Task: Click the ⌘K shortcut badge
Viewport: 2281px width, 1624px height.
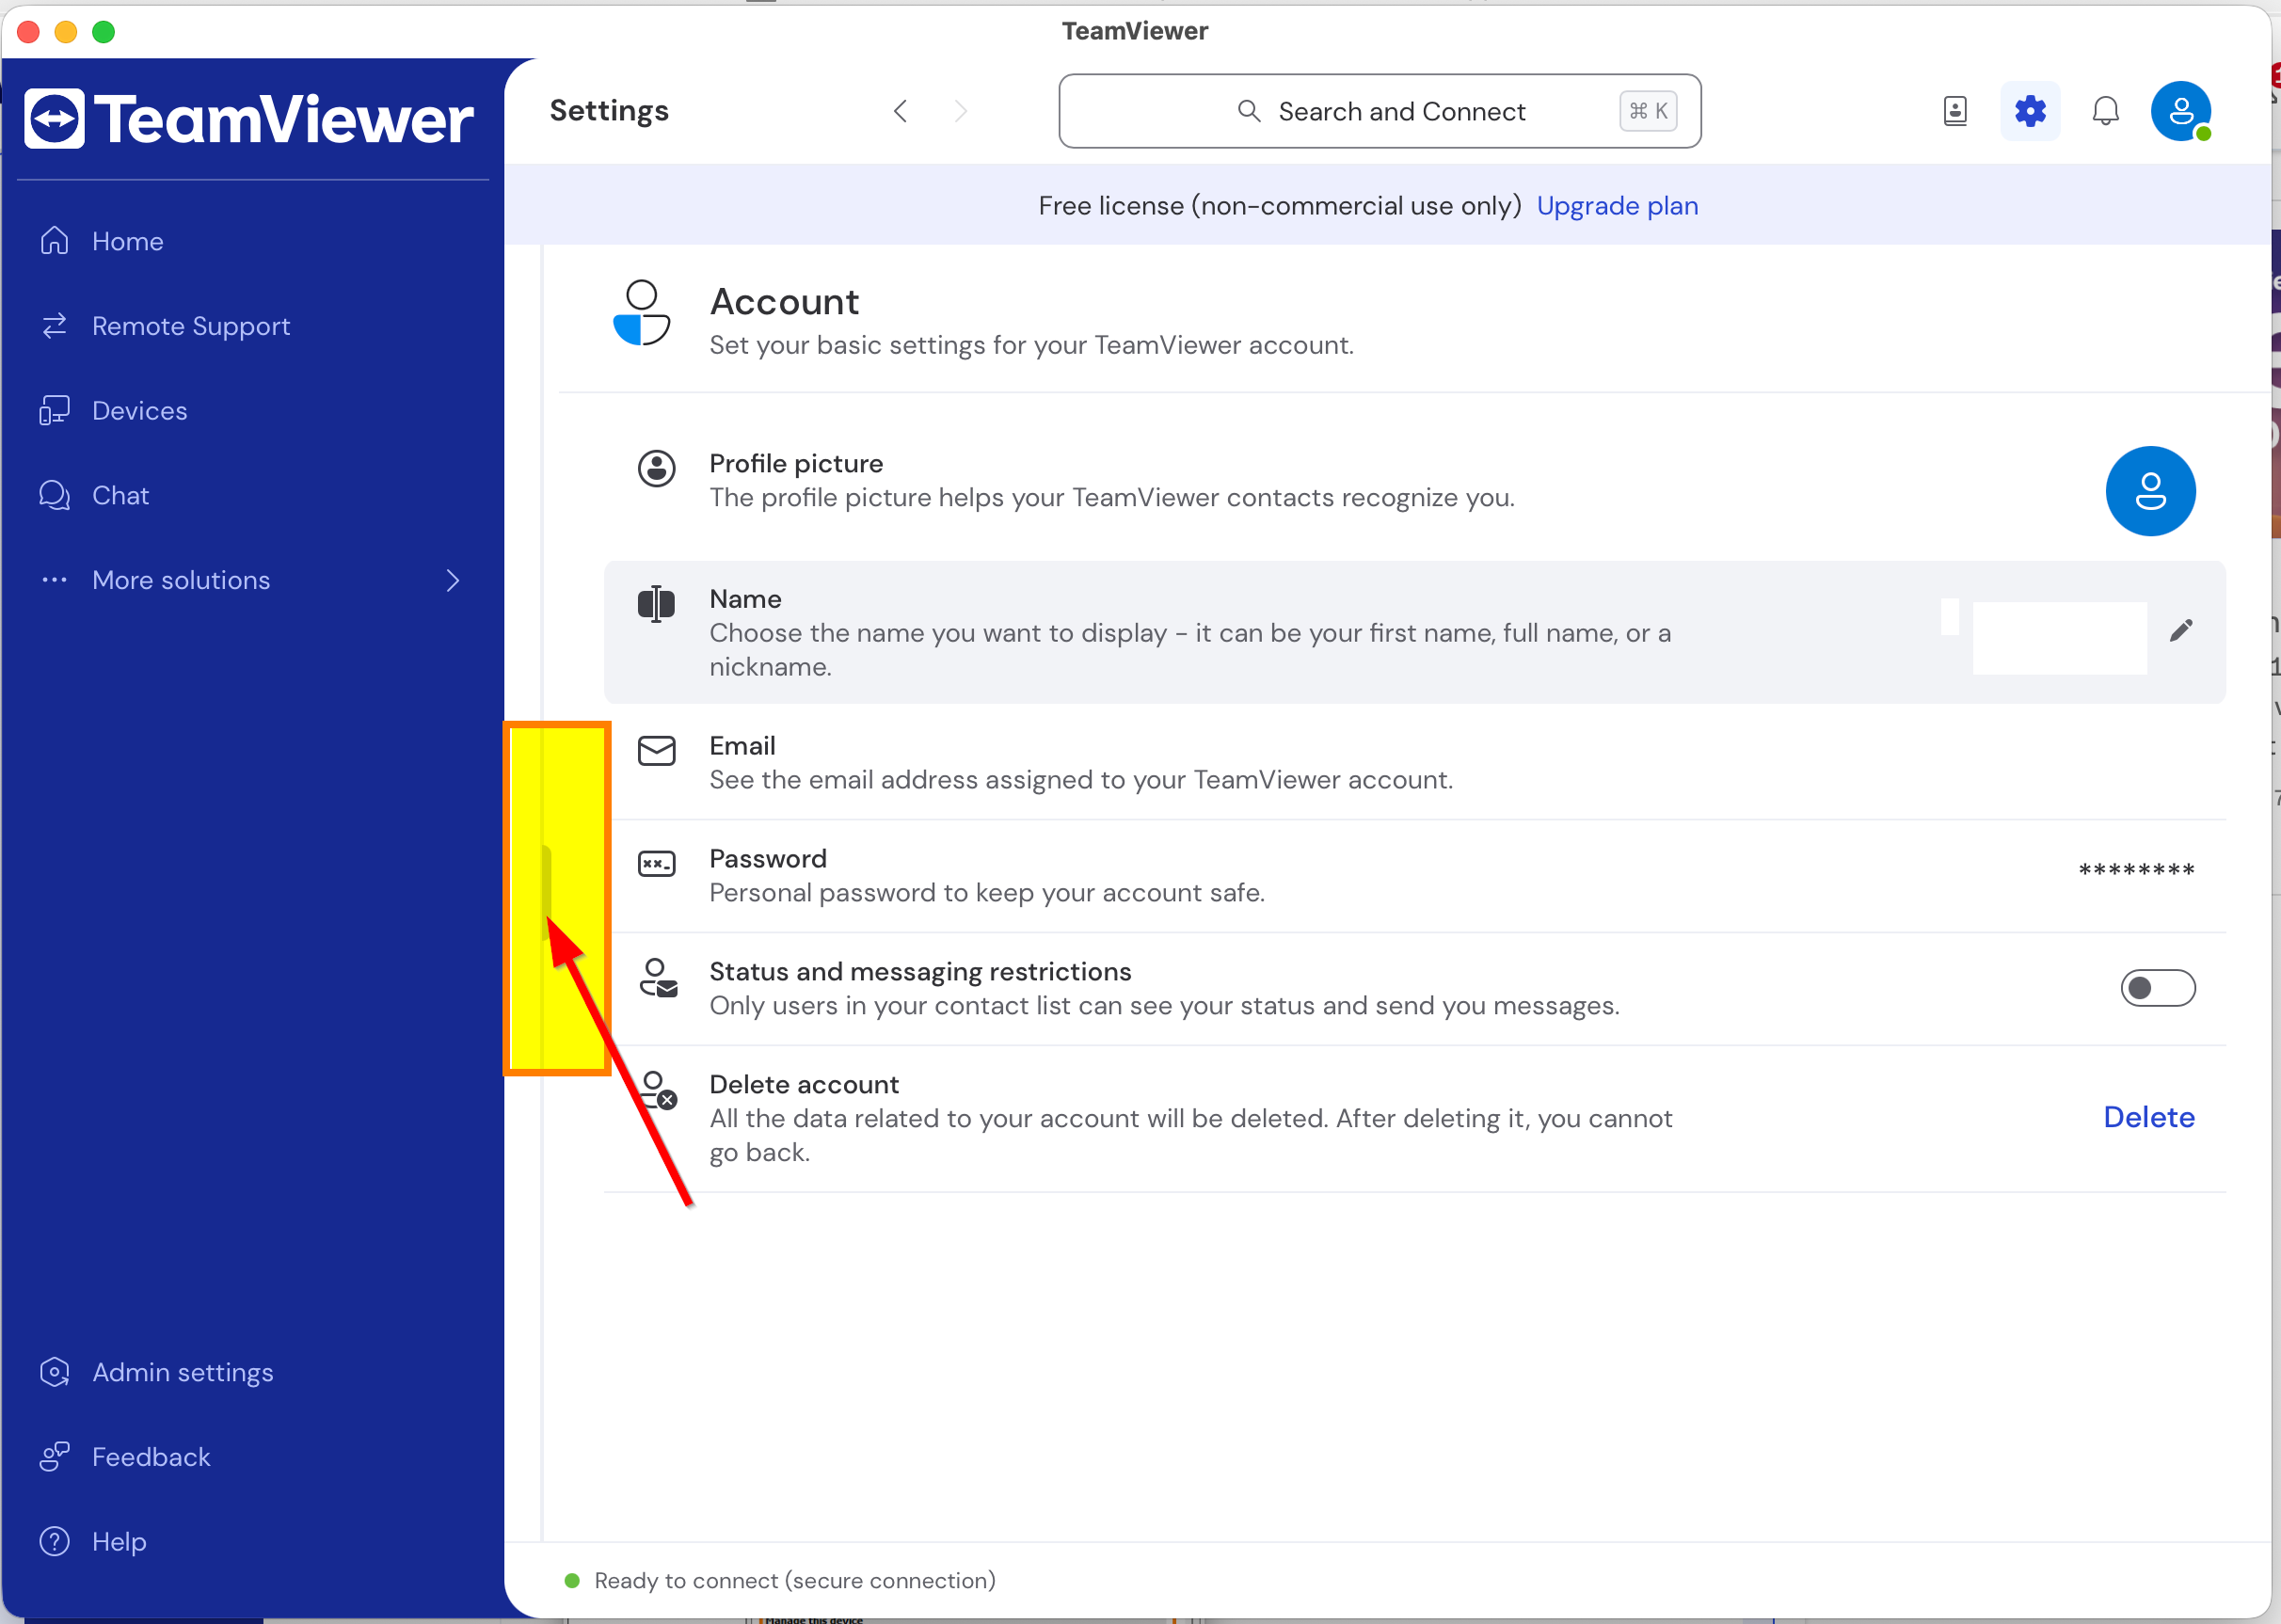Action: point(1648,111)
